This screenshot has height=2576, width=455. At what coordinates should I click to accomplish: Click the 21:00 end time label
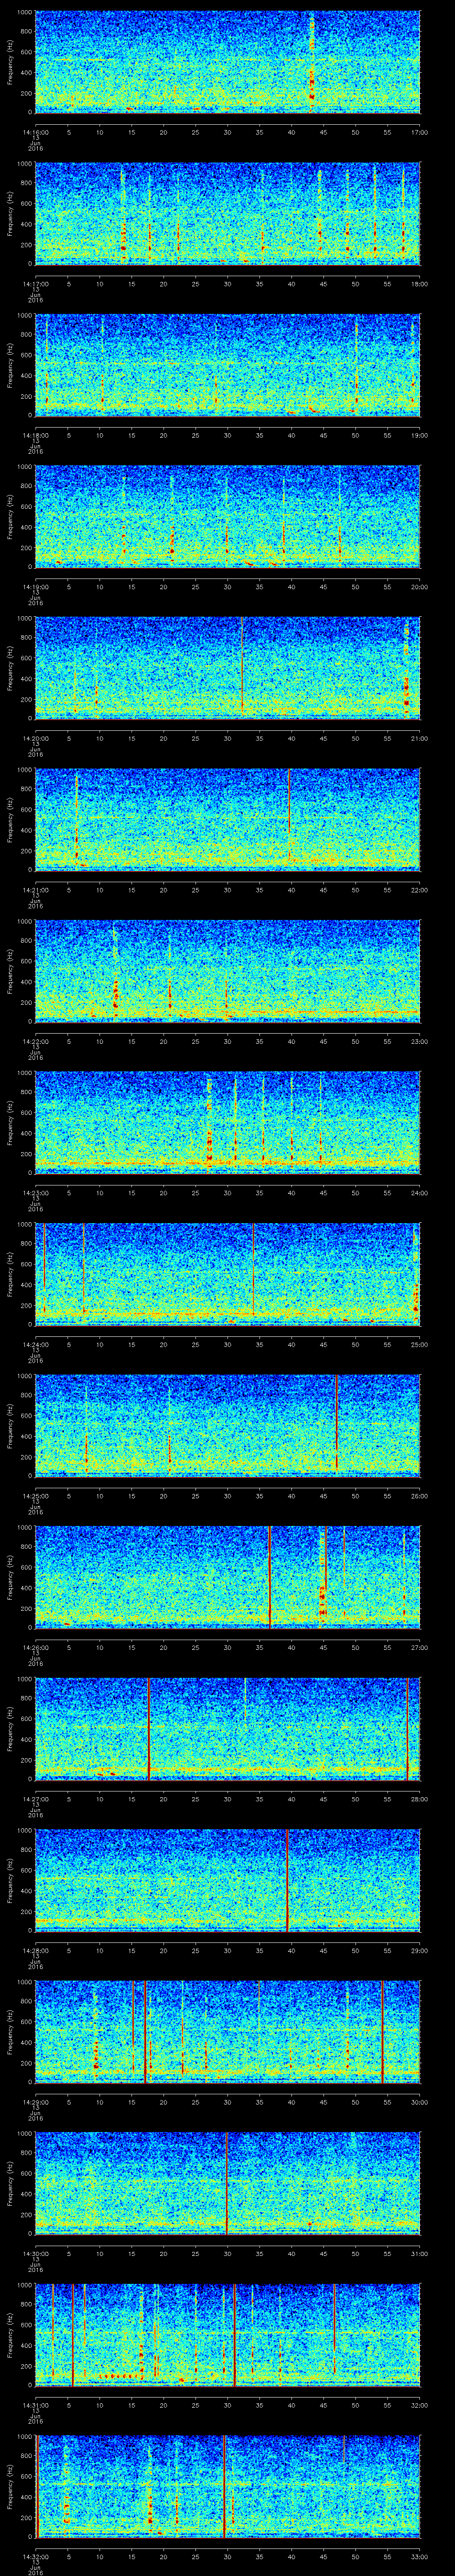(x=419, y=738)
